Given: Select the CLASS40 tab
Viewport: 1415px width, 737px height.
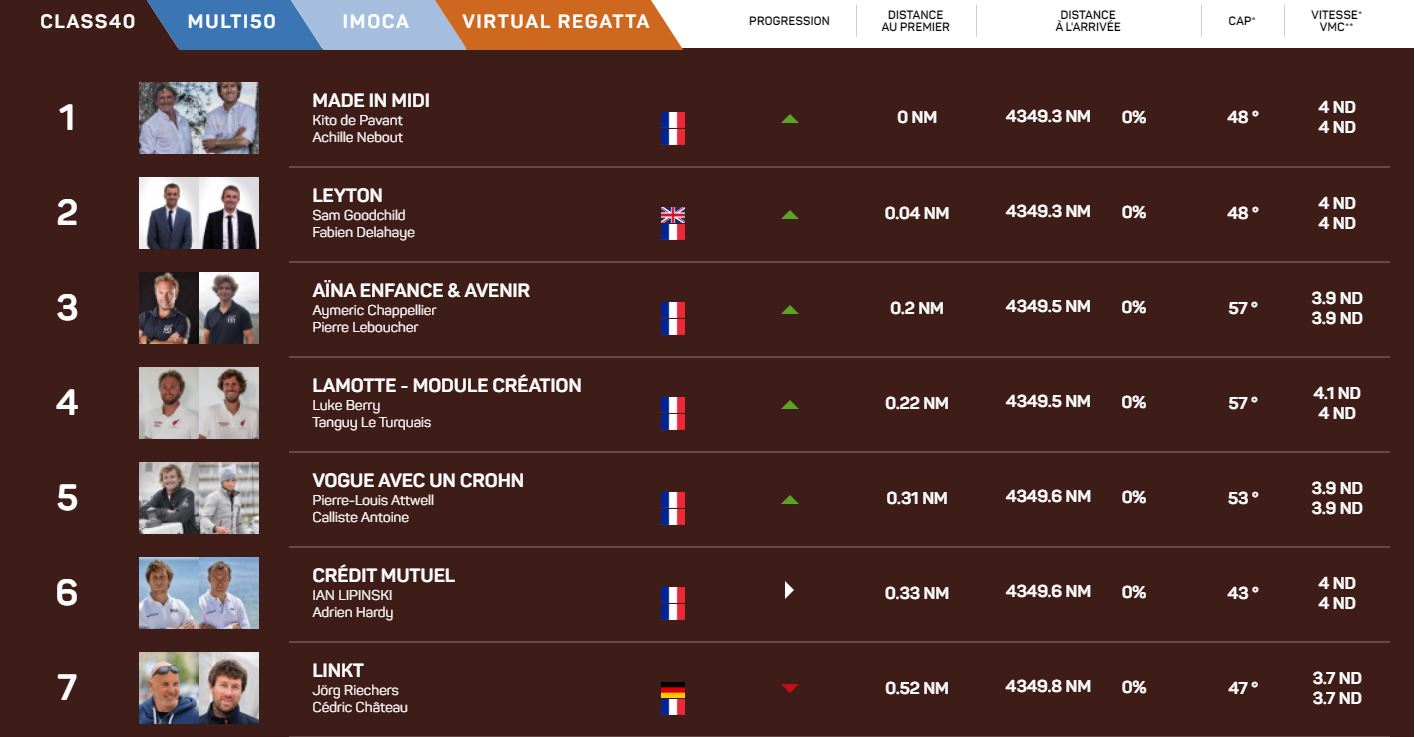Looking at the screenshot, I should click(88, 22).
